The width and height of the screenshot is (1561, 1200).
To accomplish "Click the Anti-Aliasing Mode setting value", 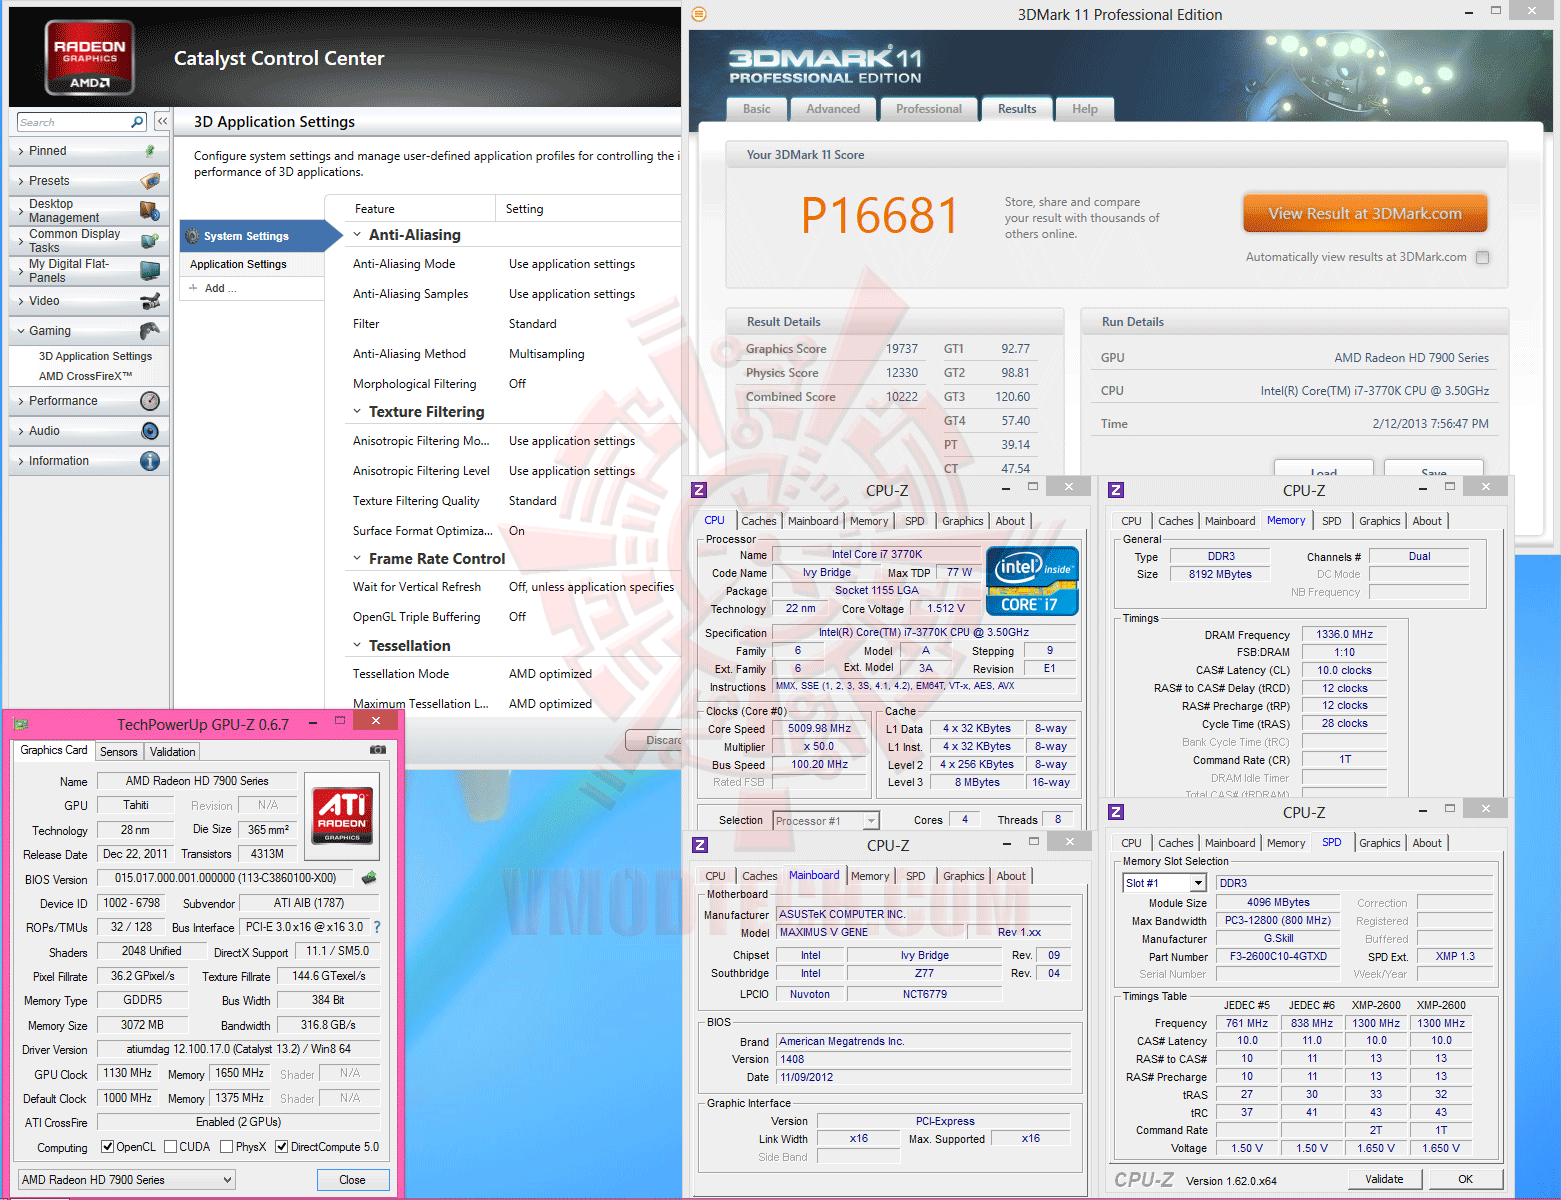I will [572, 264].
